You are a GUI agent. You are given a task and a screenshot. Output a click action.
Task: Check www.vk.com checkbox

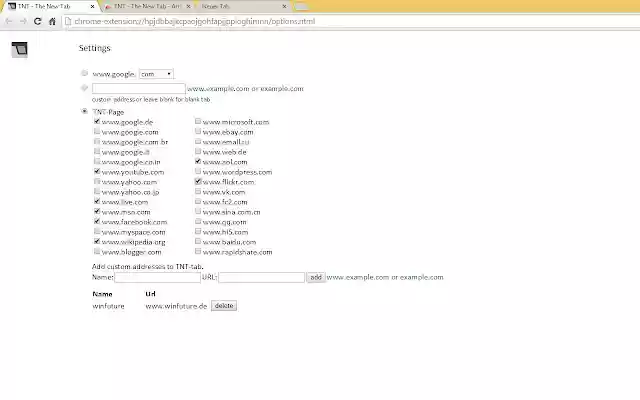click(x=198, y=191)
